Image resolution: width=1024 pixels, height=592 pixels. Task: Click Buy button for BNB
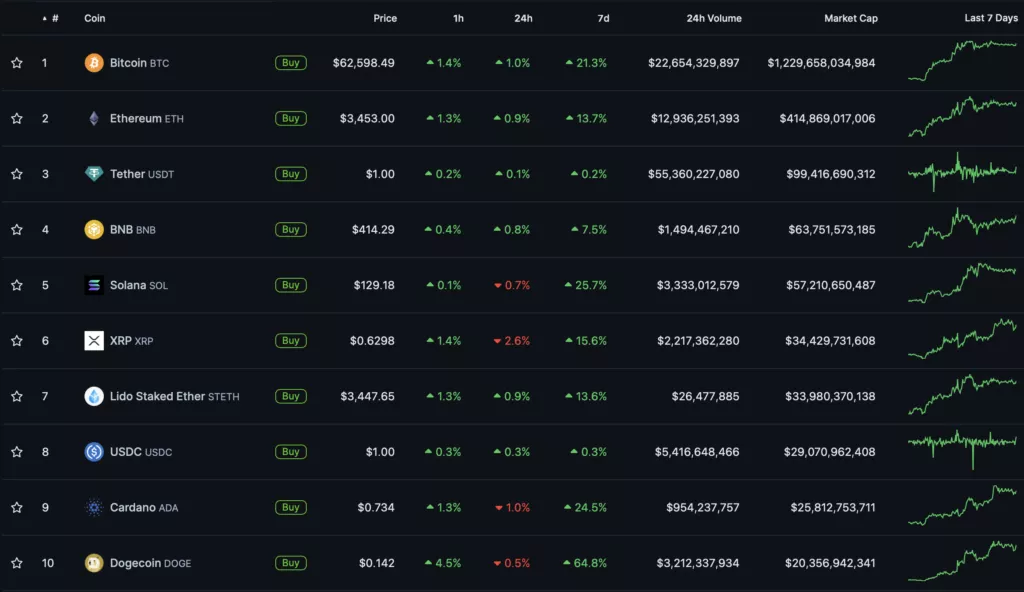291,229
